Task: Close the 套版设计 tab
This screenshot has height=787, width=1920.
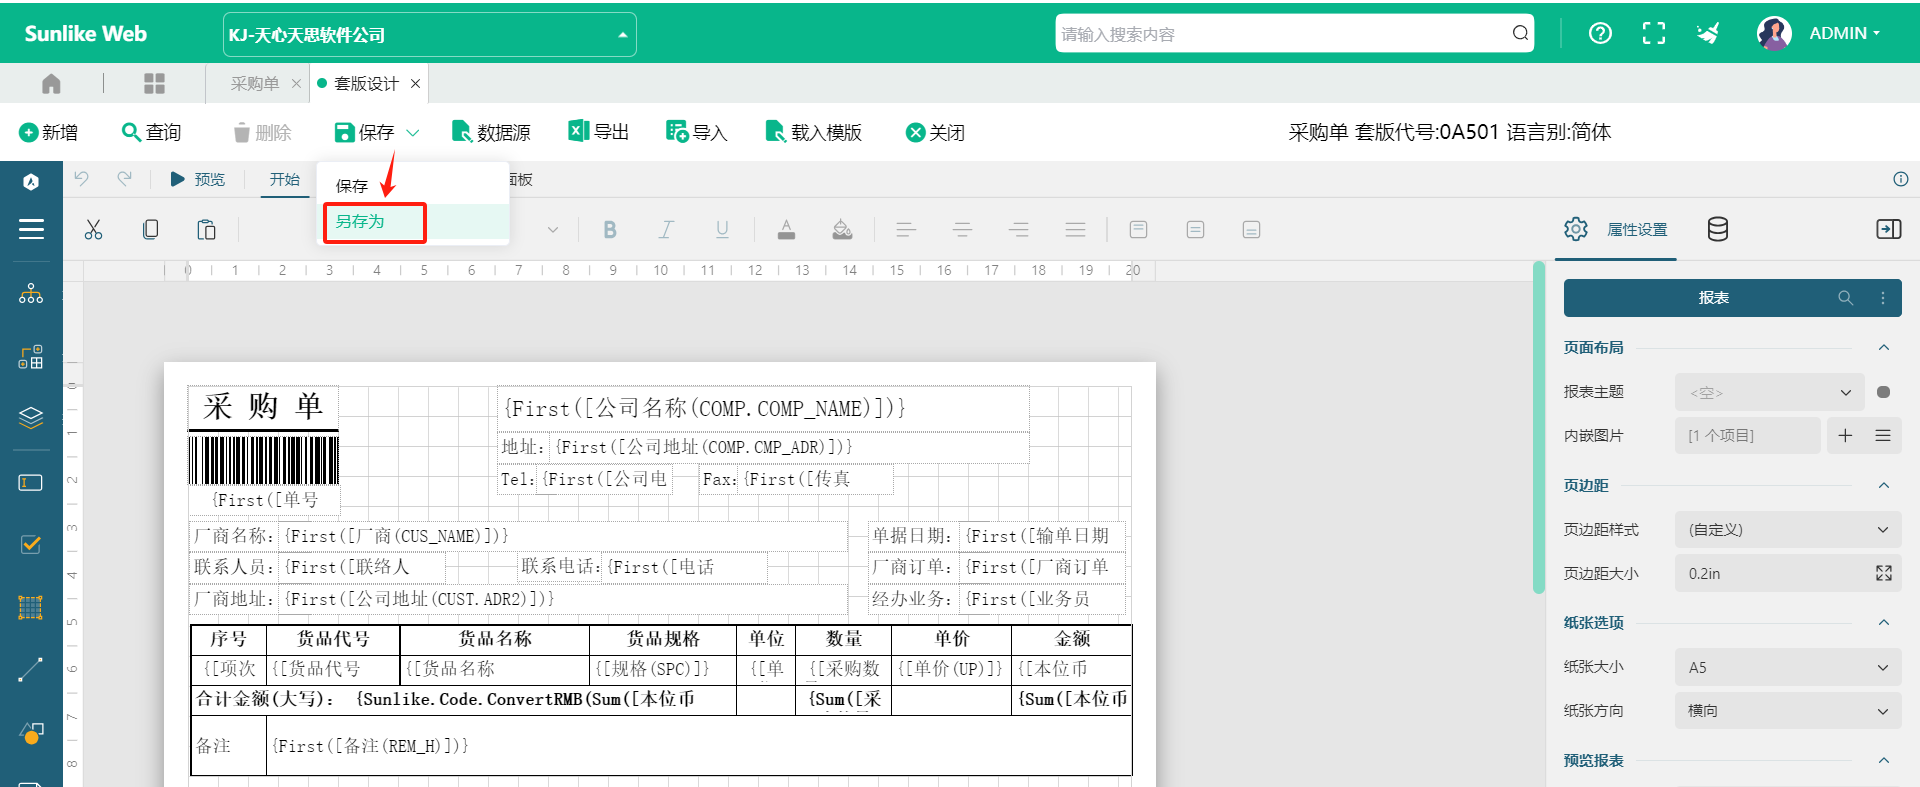Action: pos(415,84)
